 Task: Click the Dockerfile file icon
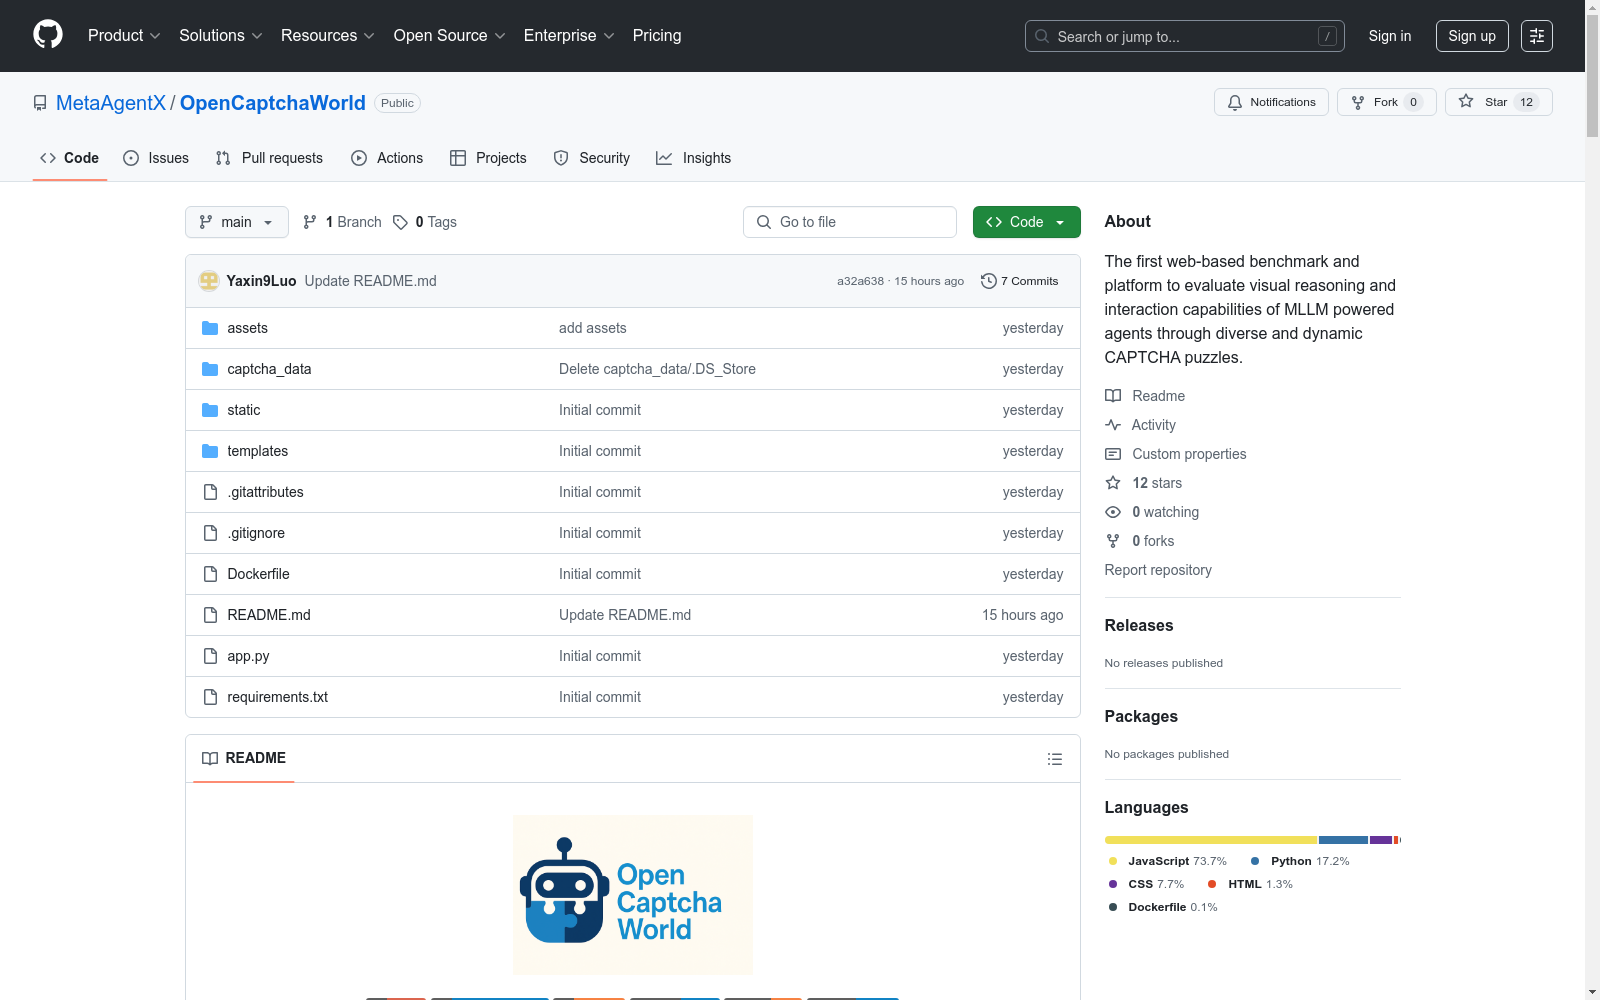(210, 574)
